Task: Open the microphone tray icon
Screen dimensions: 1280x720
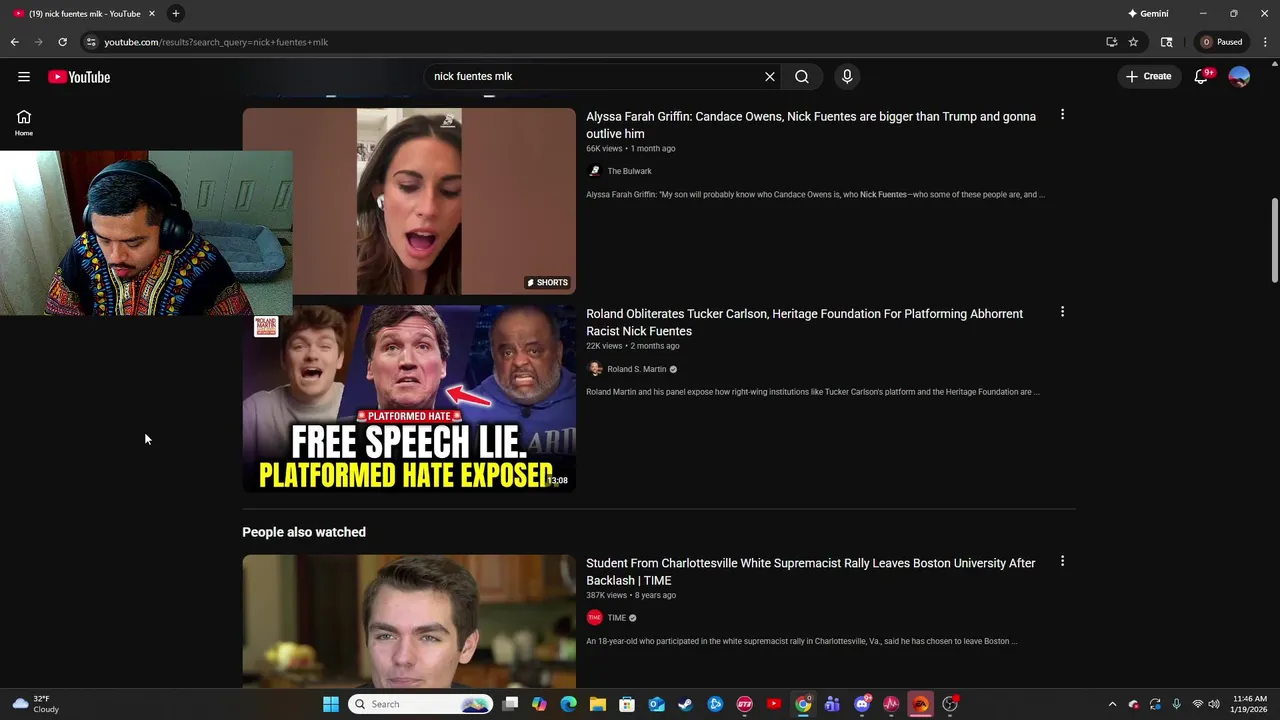Action: coord(1176,704)
